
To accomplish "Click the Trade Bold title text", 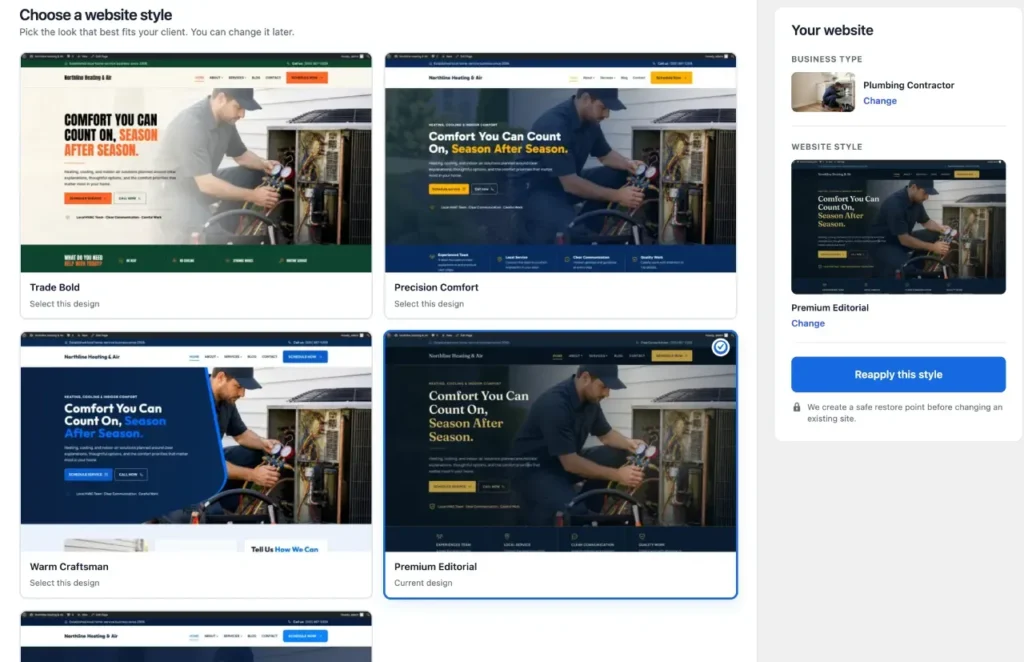I will click(55, 287).
